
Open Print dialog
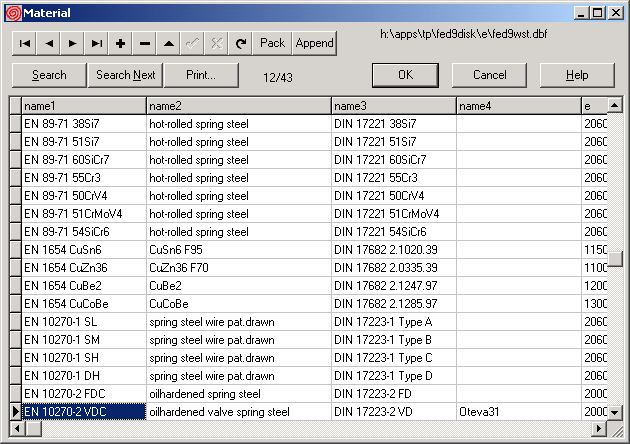[201, 75]
